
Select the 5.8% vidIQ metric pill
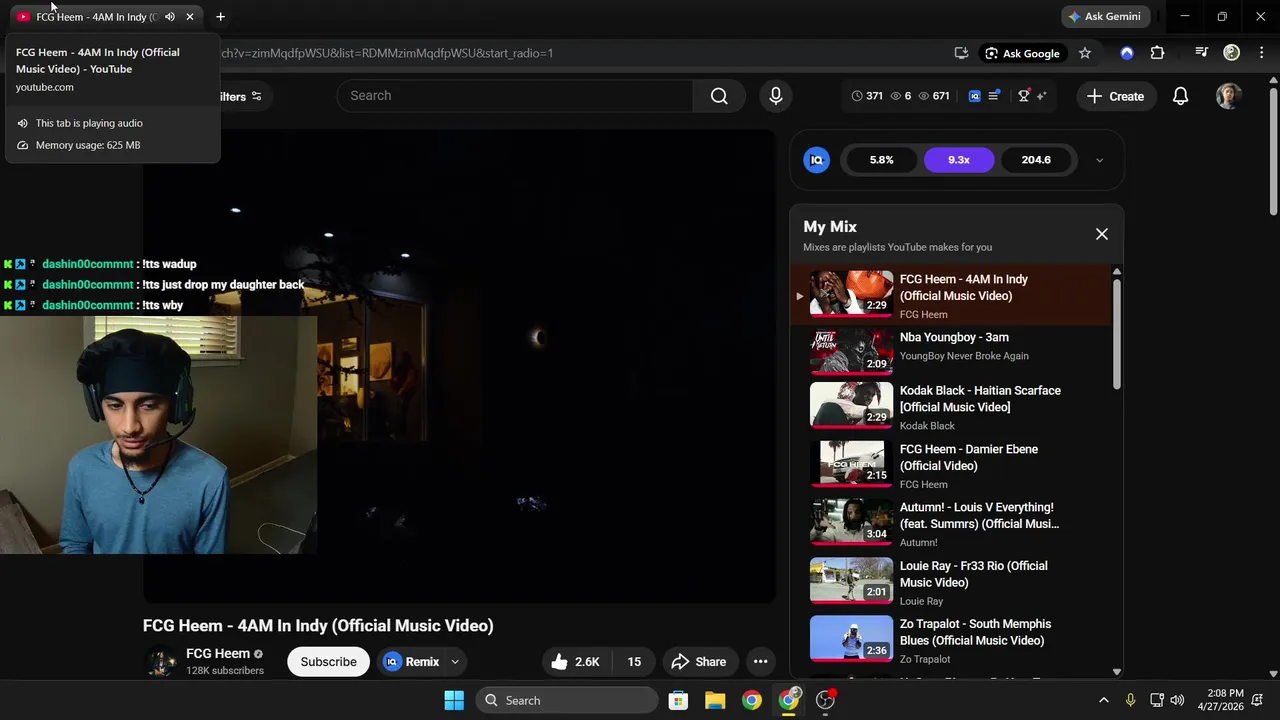(881, 160)
